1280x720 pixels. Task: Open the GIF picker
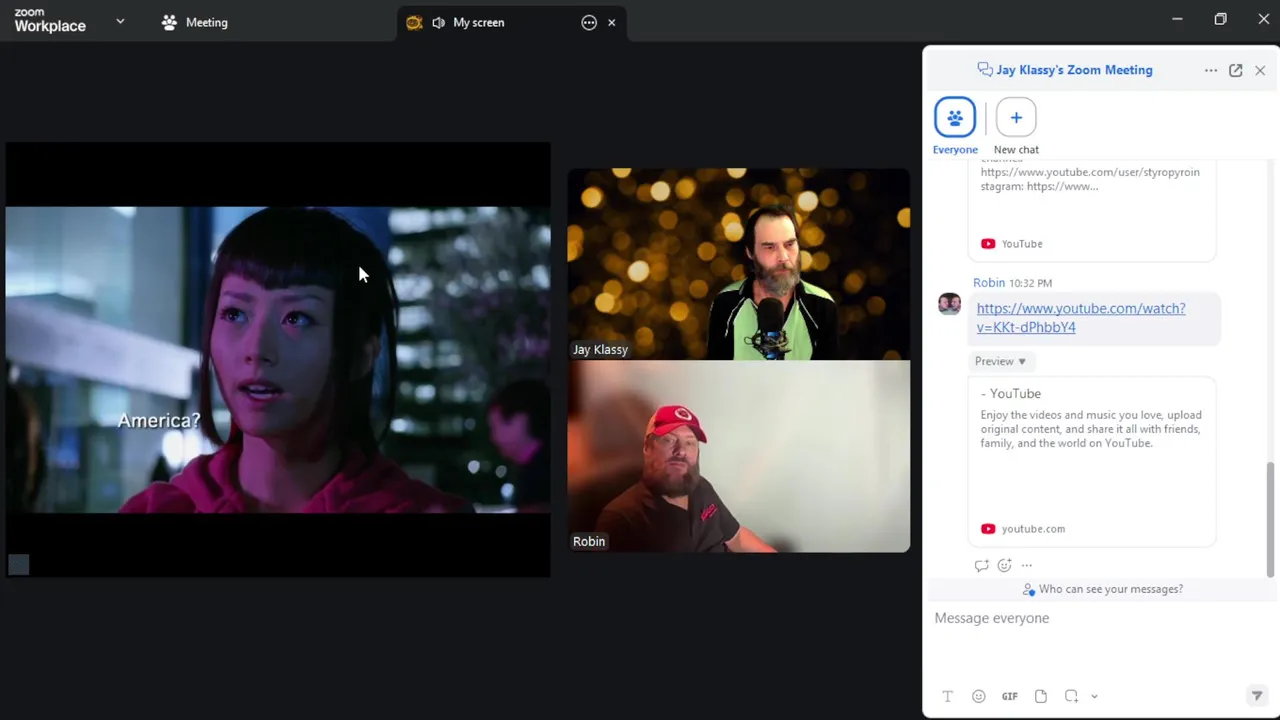[x=1010, y=696]
